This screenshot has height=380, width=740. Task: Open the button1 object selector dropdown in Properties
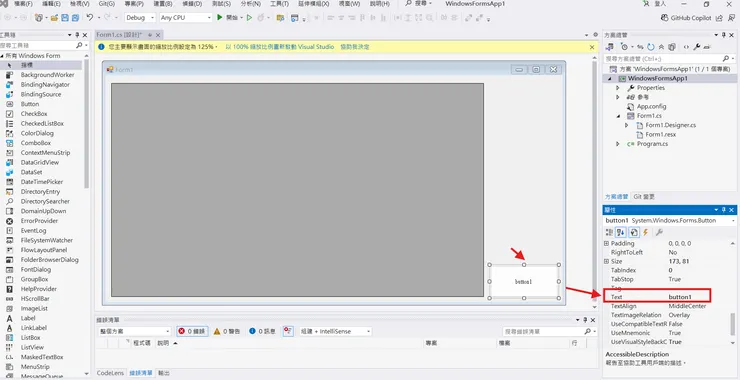click(x=734, y=220)
